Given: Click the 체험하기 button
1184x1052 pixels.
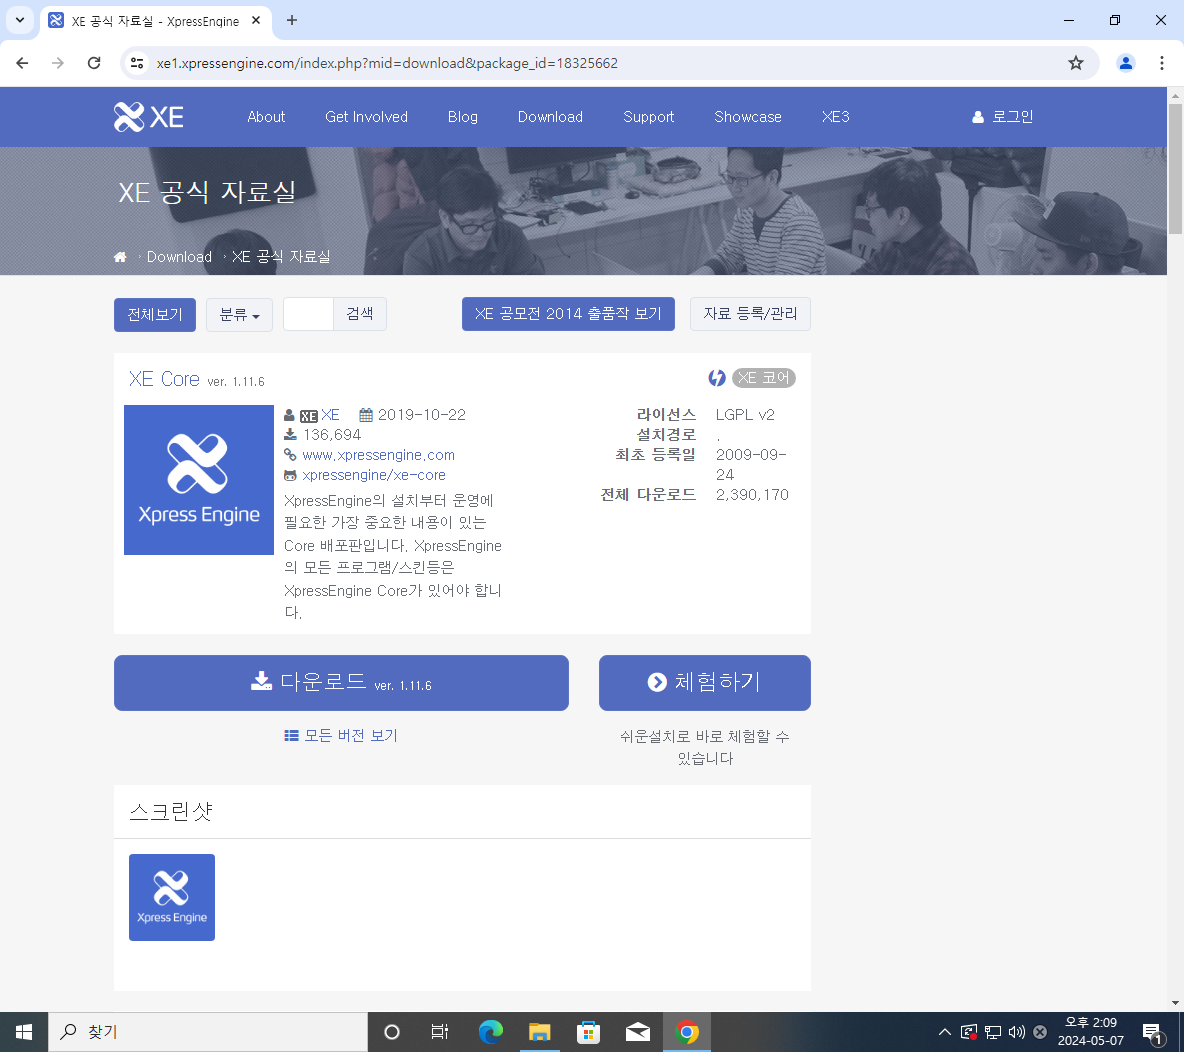Looking at the screenshot, I should pos(705,683).
